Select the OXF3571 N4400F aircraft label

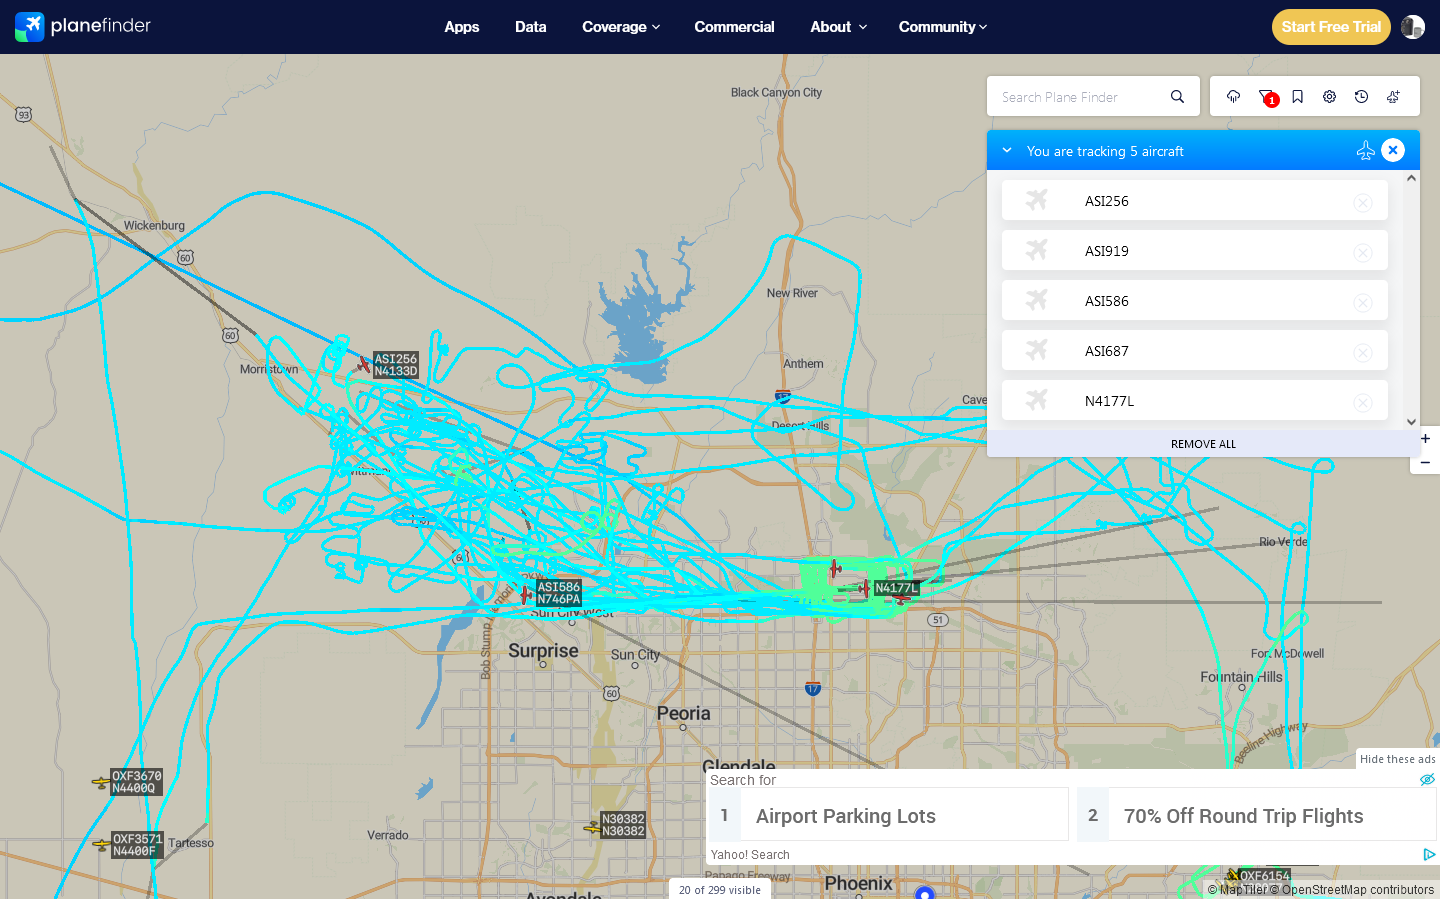pyautogui.click(x=137, y=845)
